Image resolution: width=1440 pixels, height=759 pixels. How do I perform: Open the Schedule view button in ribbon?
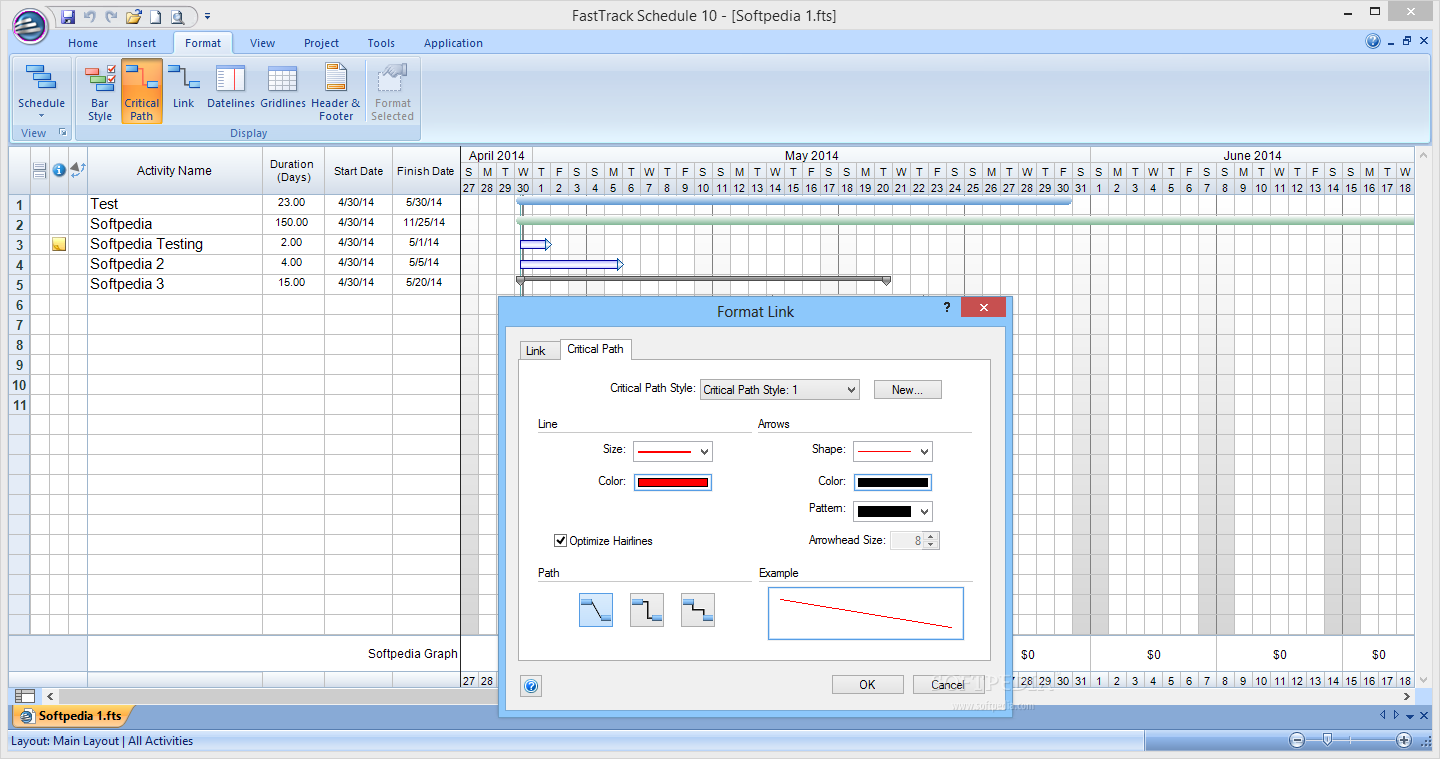coord(41,92)
